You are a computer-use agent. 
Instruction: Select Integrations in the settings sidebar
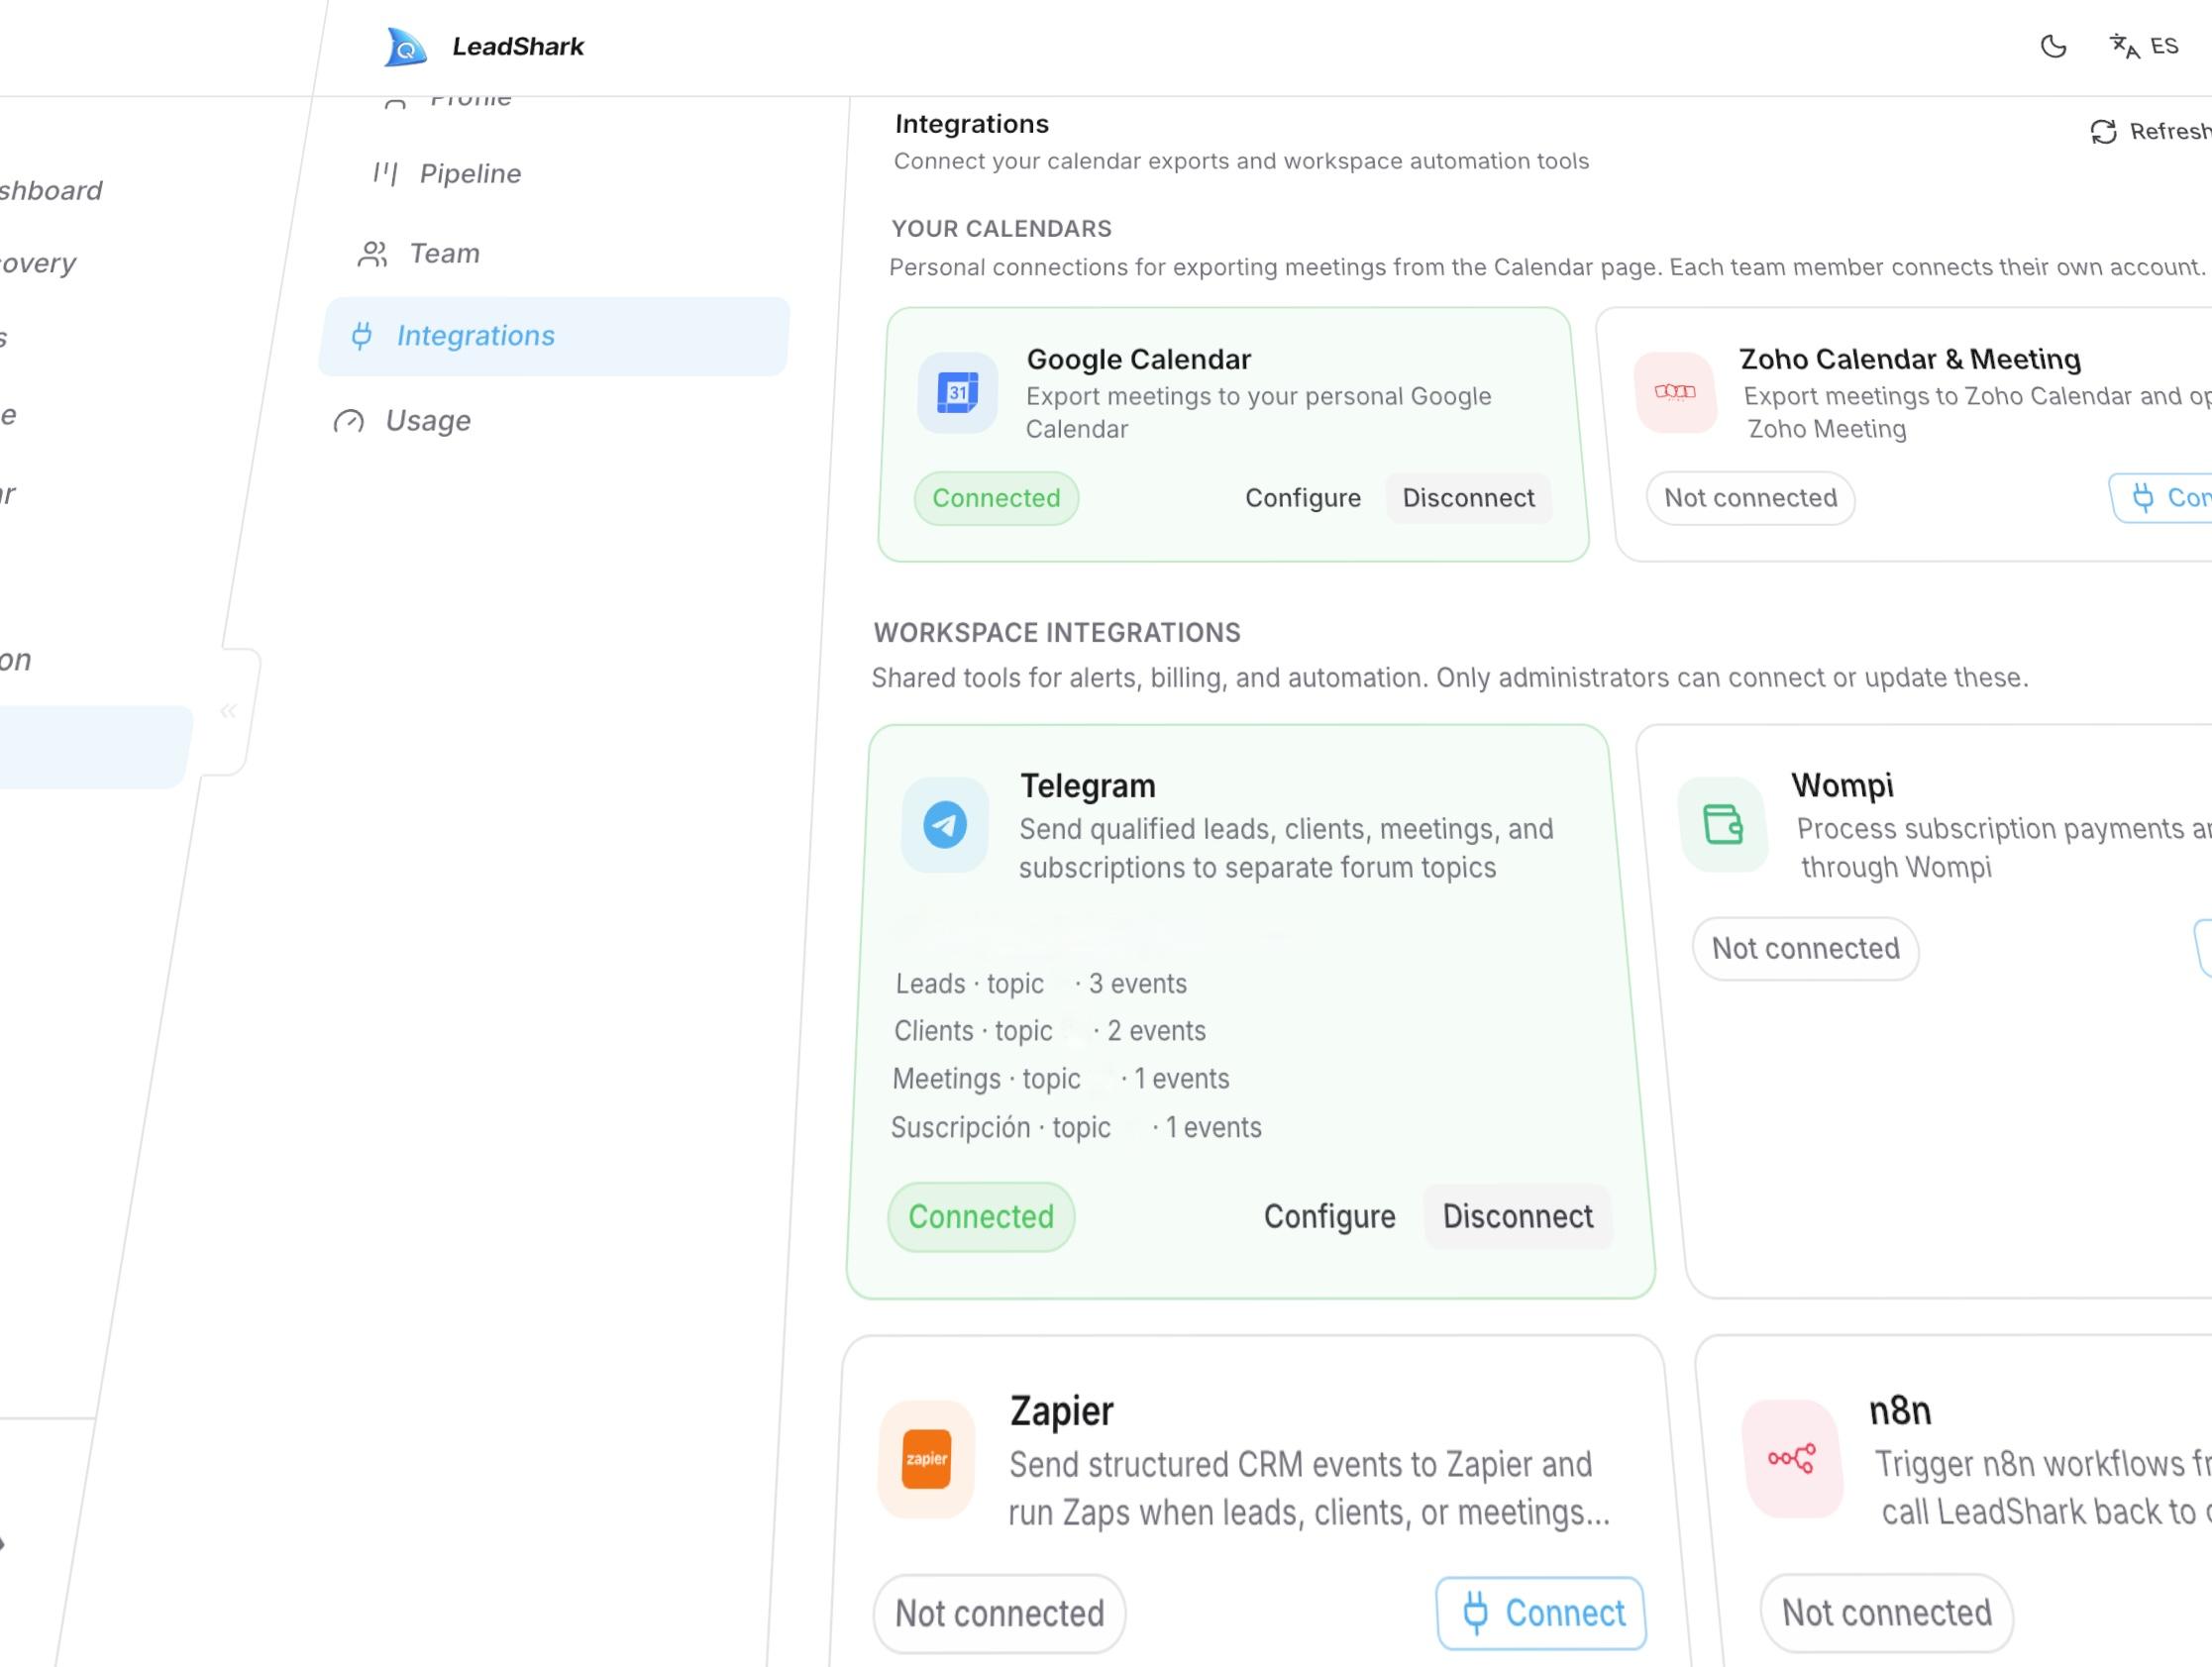click(554, 336)
